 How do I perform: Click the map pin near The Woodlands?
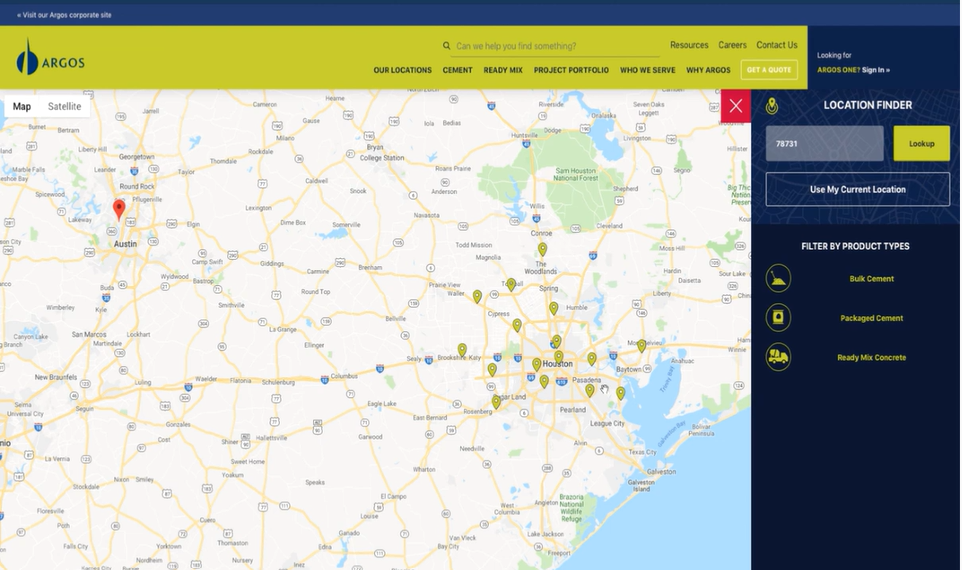pyautogui.click(x=542, y=249)
